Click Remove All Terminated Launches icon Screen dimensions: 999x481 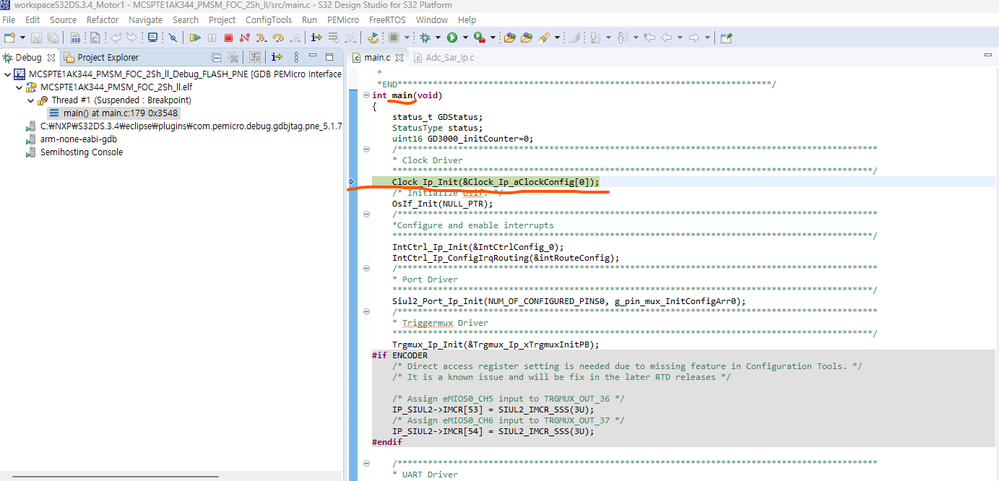pos(233,57)
